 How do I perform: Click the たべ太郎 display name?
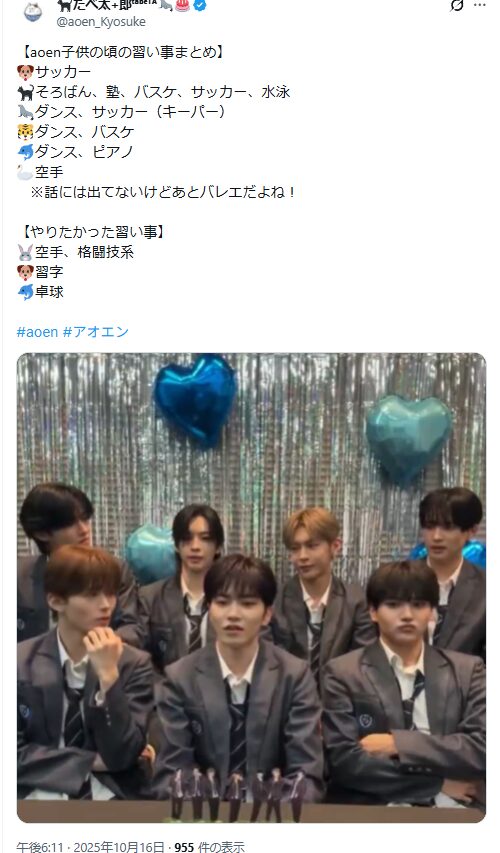point(108,5)
